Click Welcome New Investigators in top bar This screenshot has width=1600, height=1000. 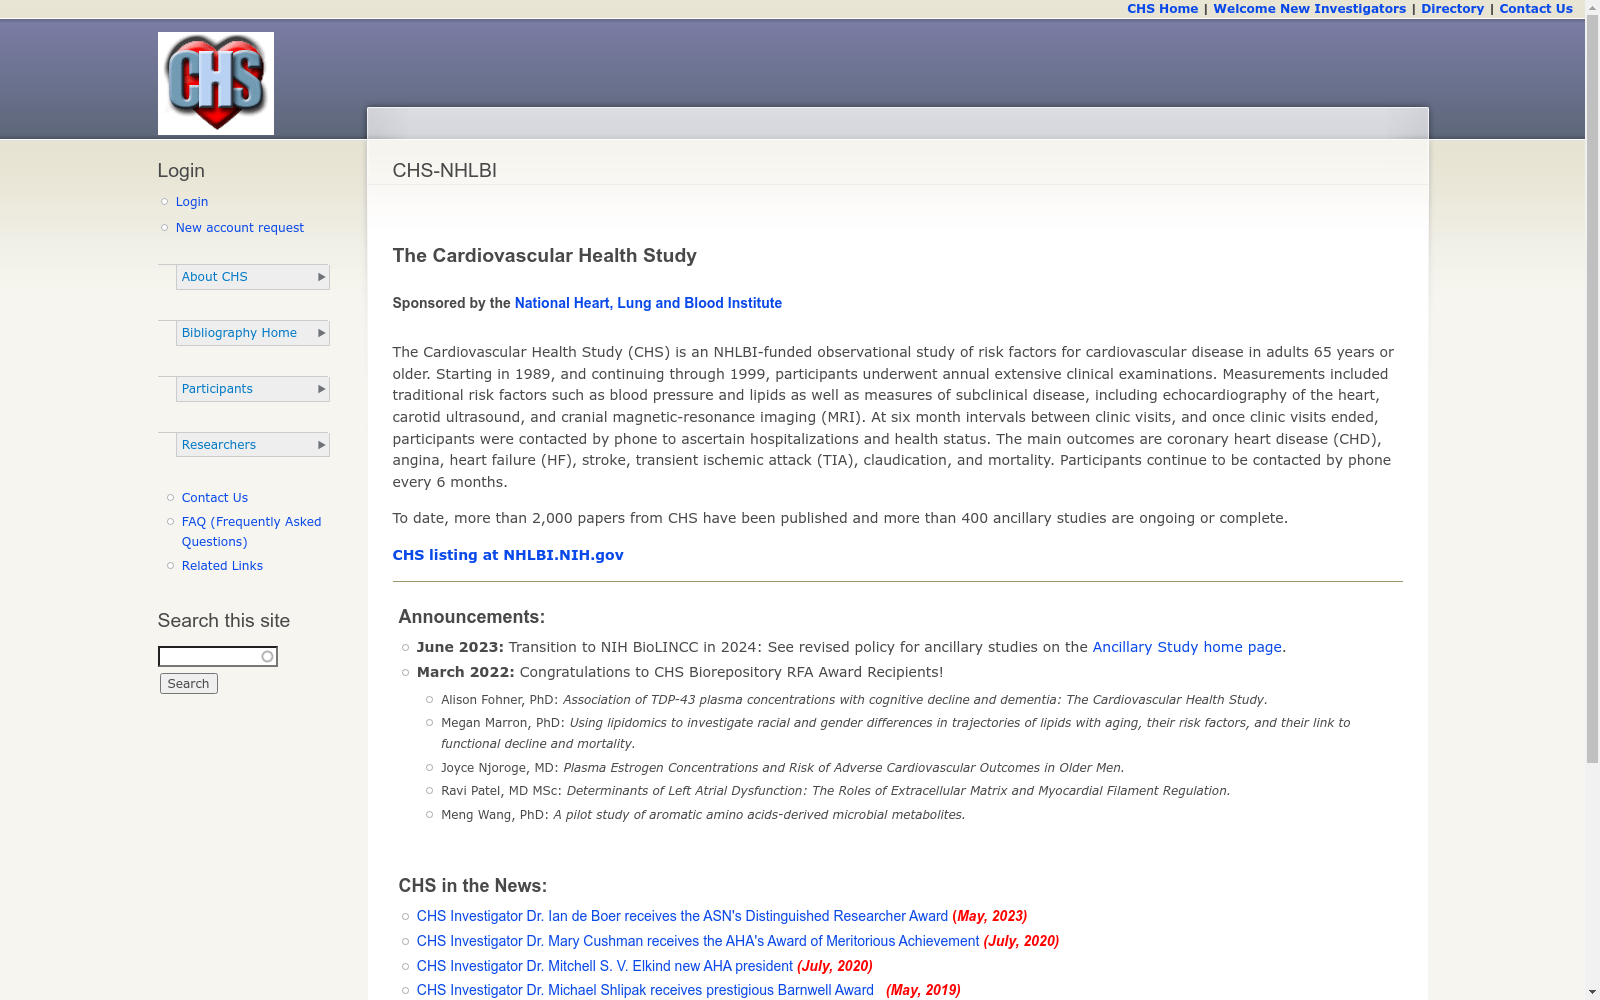(1309, 8)
